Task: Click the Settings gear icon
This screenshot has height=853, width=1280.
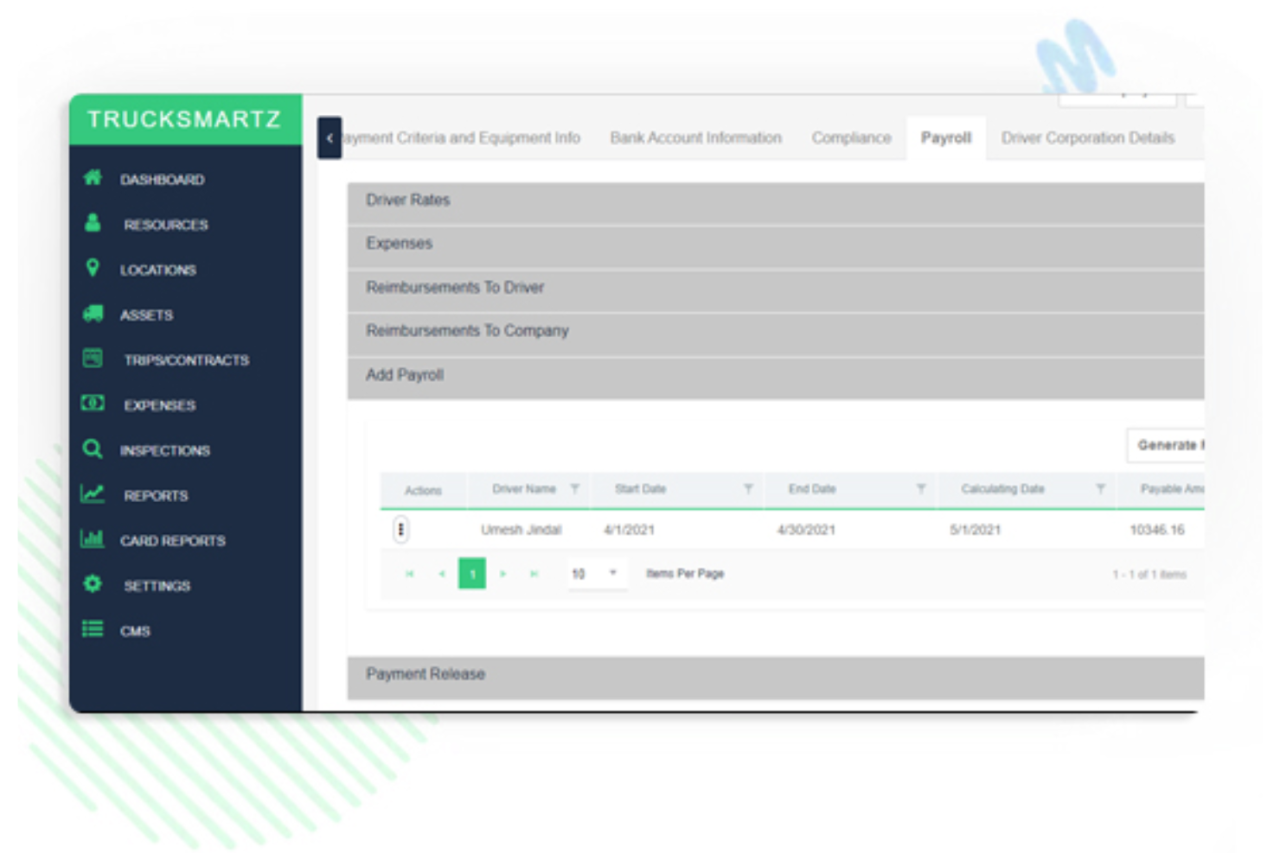Action: tap(93, 584)
